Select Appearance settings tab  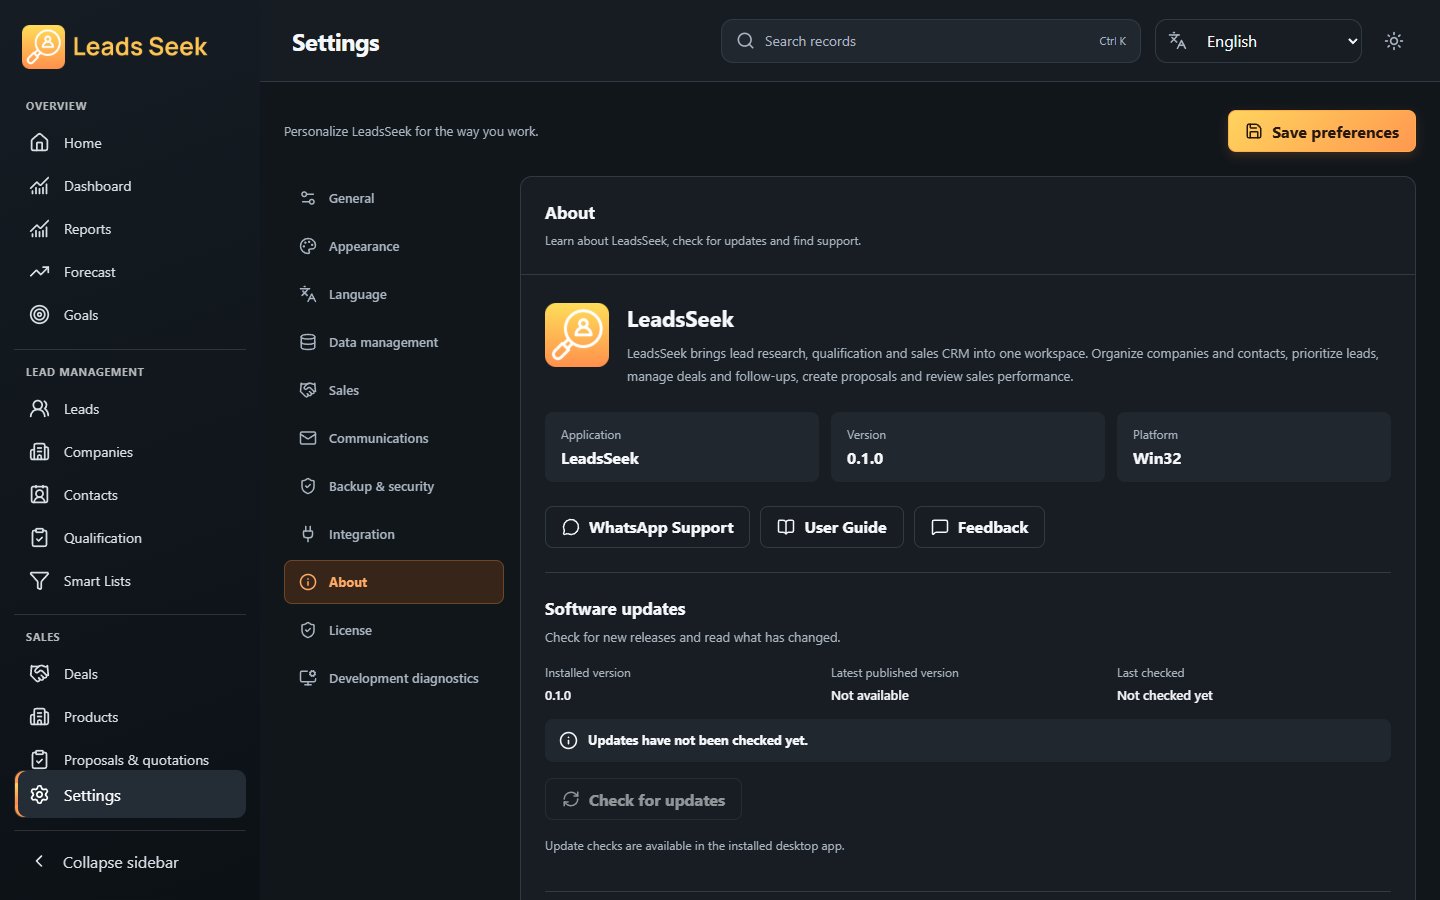[393, 246]
